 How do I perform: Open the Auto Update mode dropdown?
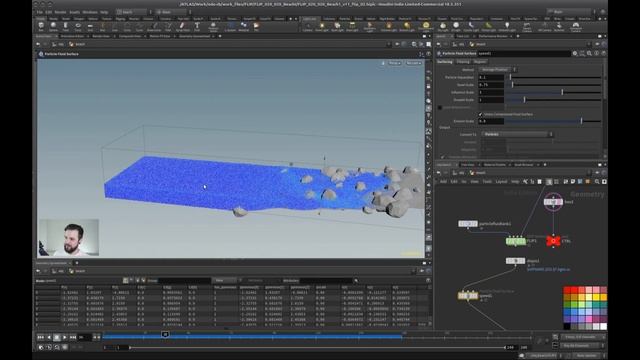tap(587, 356)
